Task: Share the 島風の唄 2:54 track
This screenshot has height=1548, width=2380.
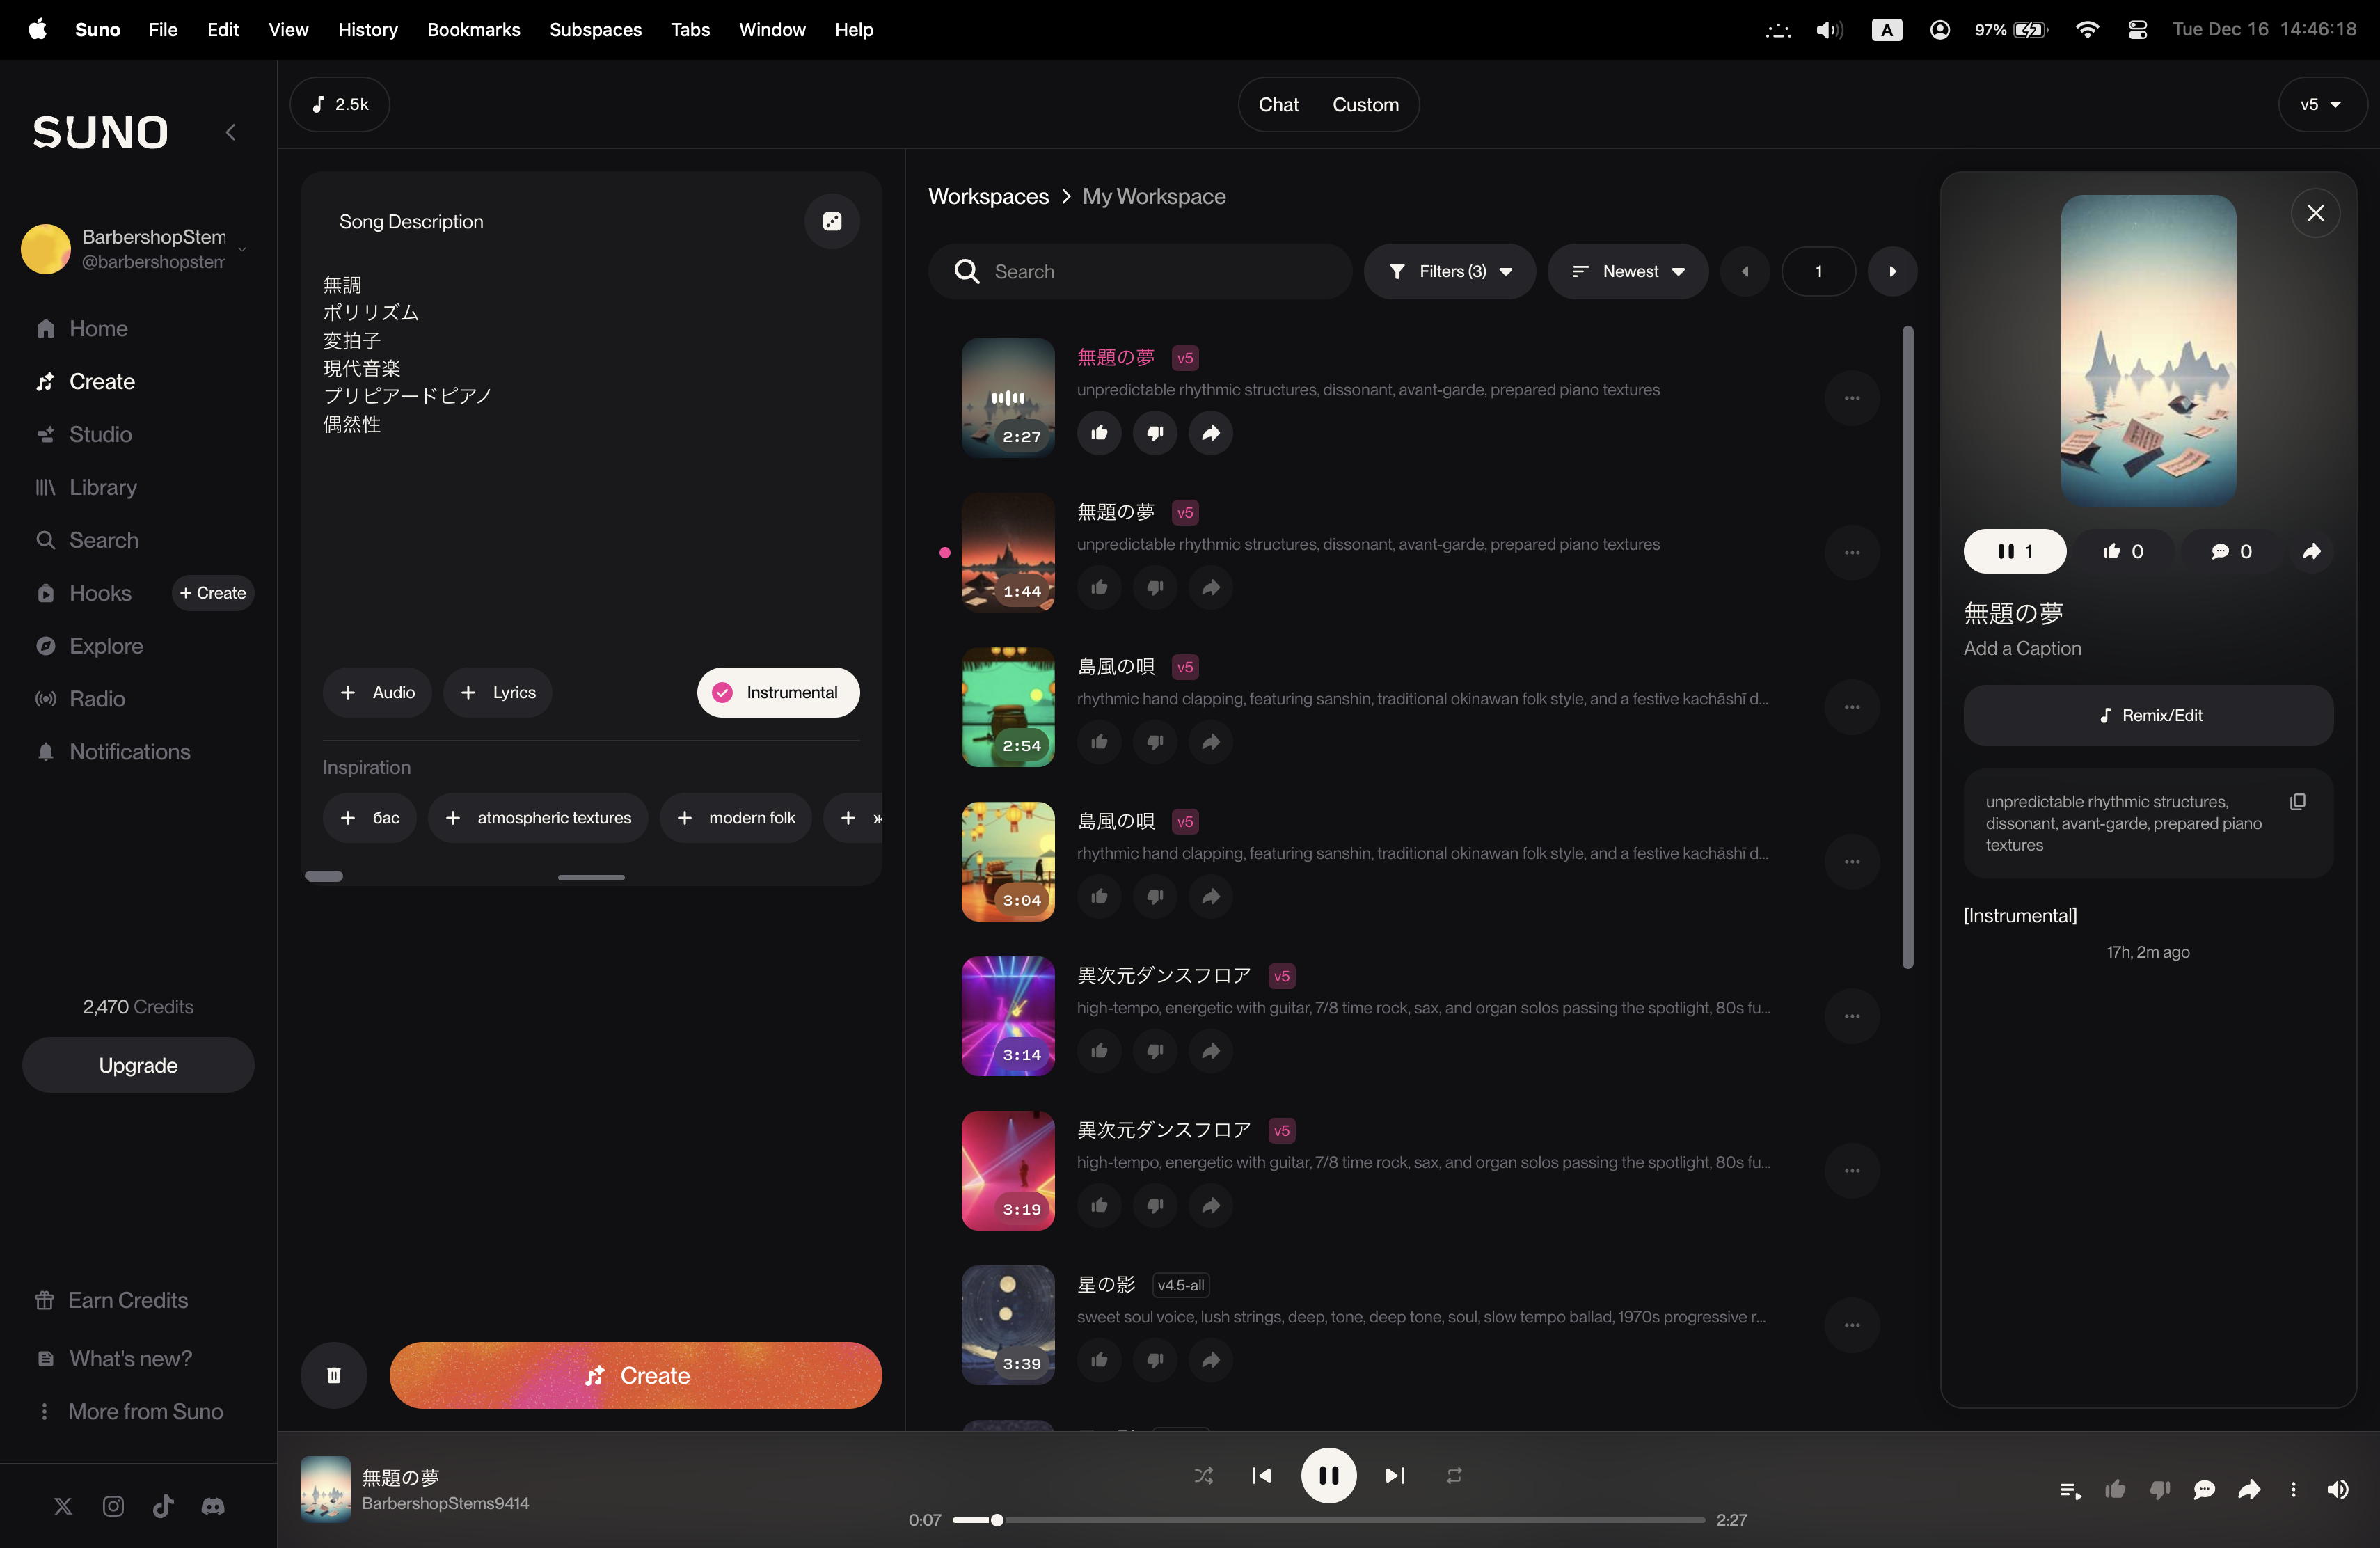Action: [x=1210, y=742]
